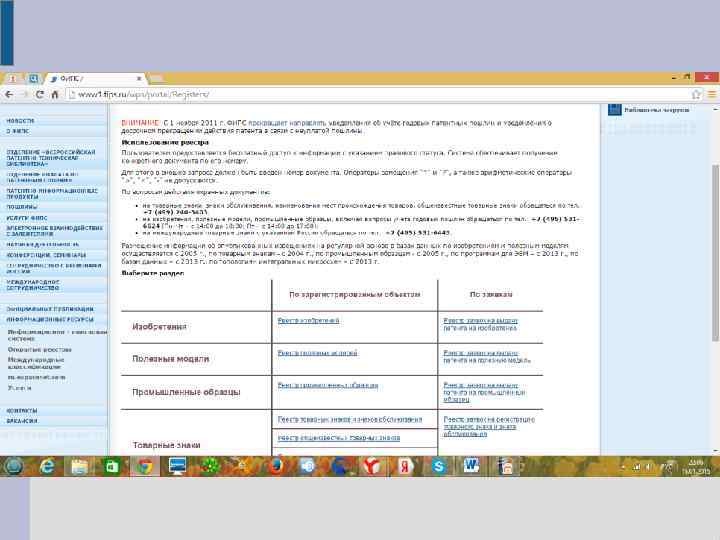Open the first pinned tab
Screen dimensions: 720x540
tap(13, 79)
